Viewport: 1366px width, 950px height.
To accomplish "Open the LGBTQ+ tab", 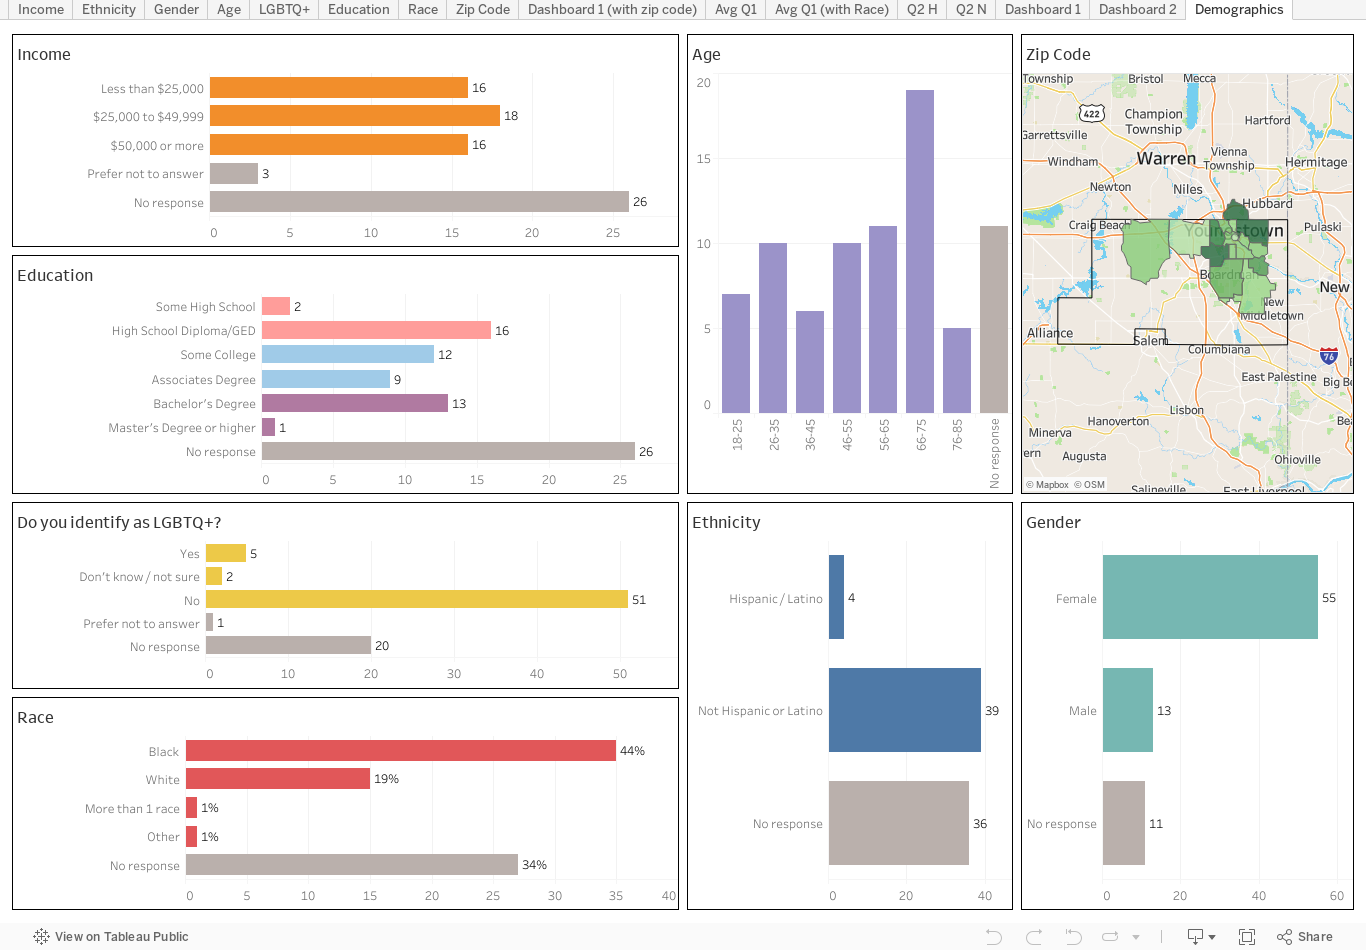I will point(284,9).
